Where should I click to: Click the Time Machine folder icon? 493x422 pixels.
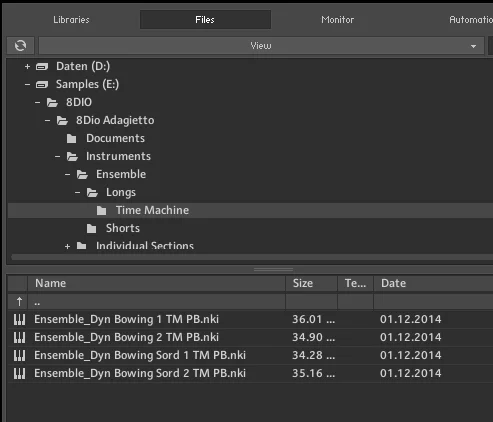101,211
